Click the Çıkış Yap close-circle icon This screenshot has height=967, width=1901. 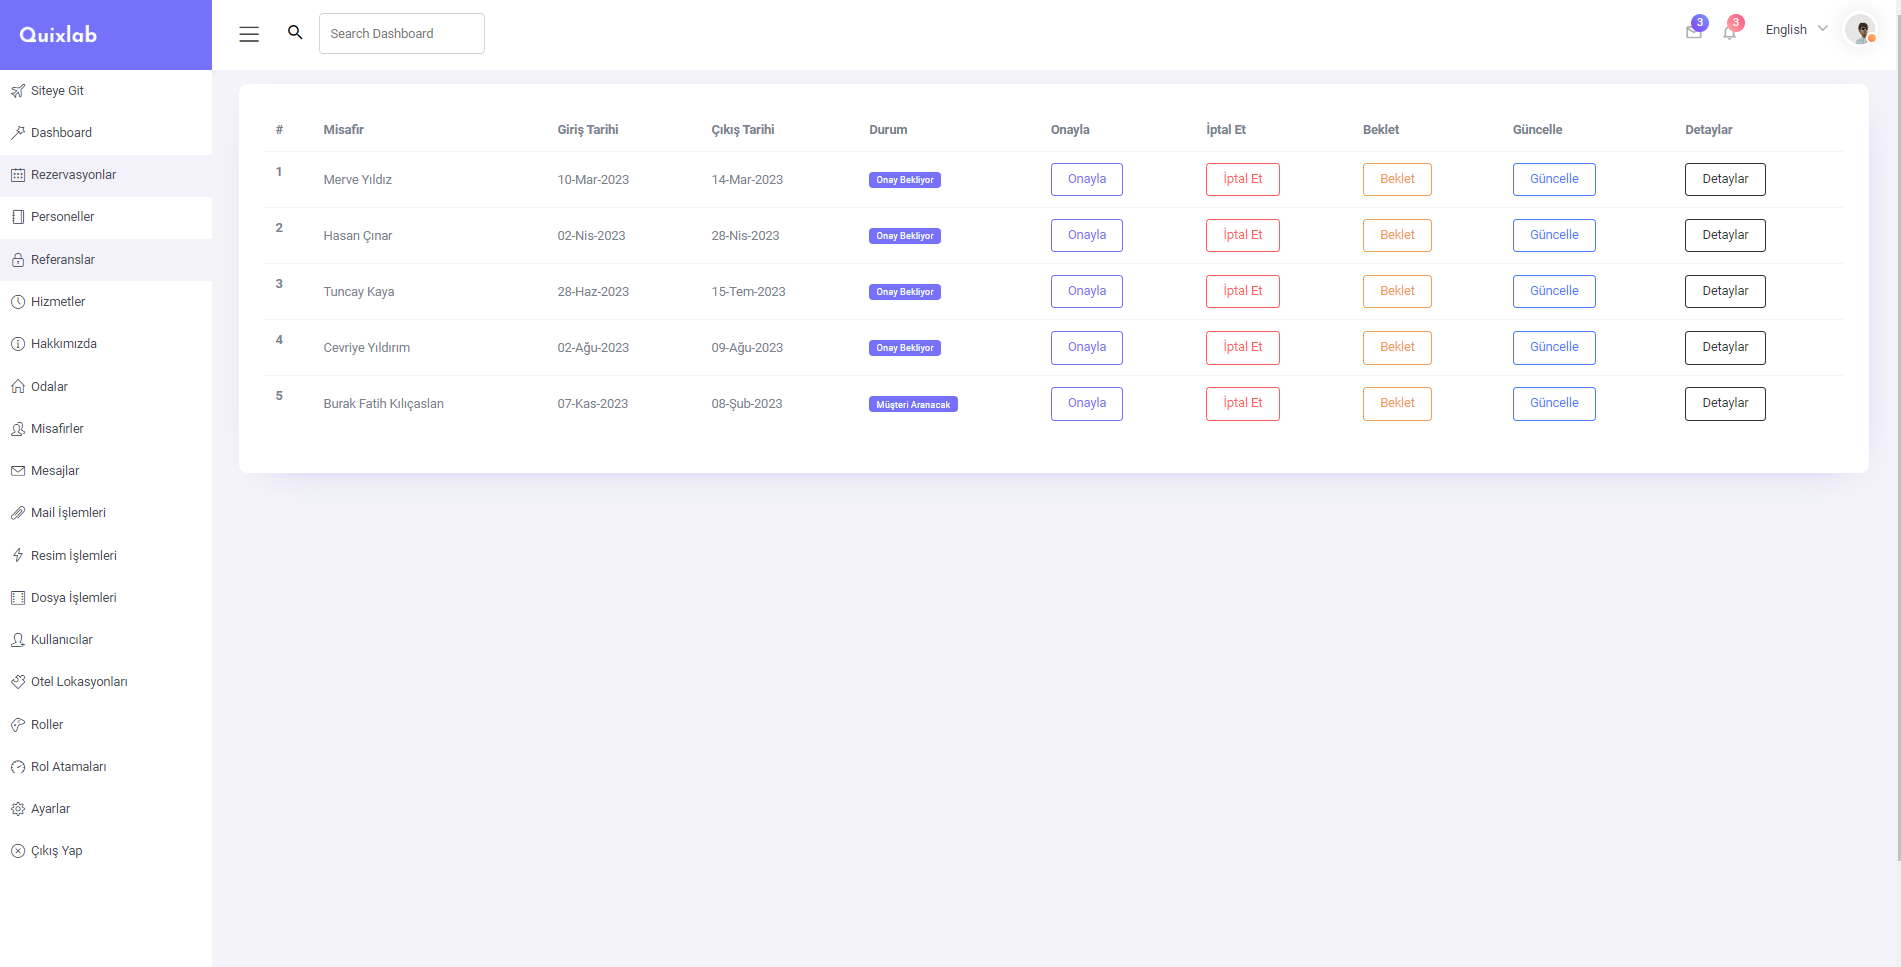click(x=18, y=851)
